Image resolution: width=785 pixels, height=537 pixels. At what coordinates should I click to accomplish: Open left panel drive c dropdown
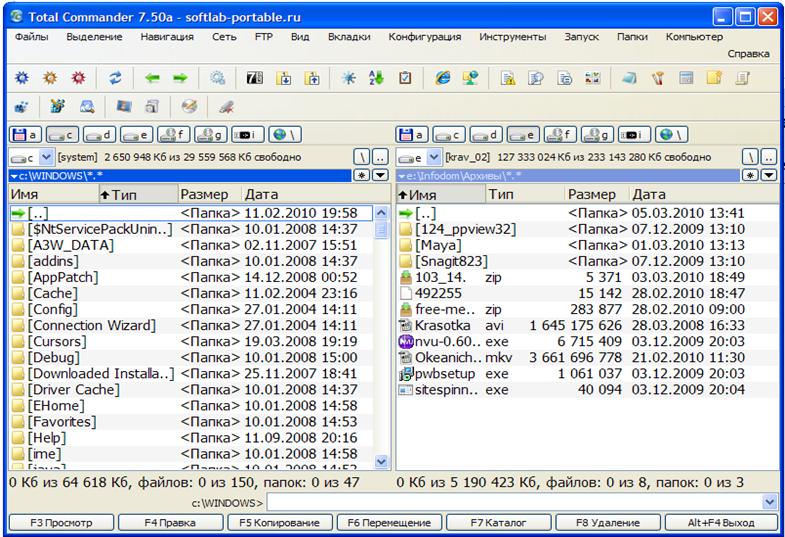pyautogui.click(x=46, y=157)
